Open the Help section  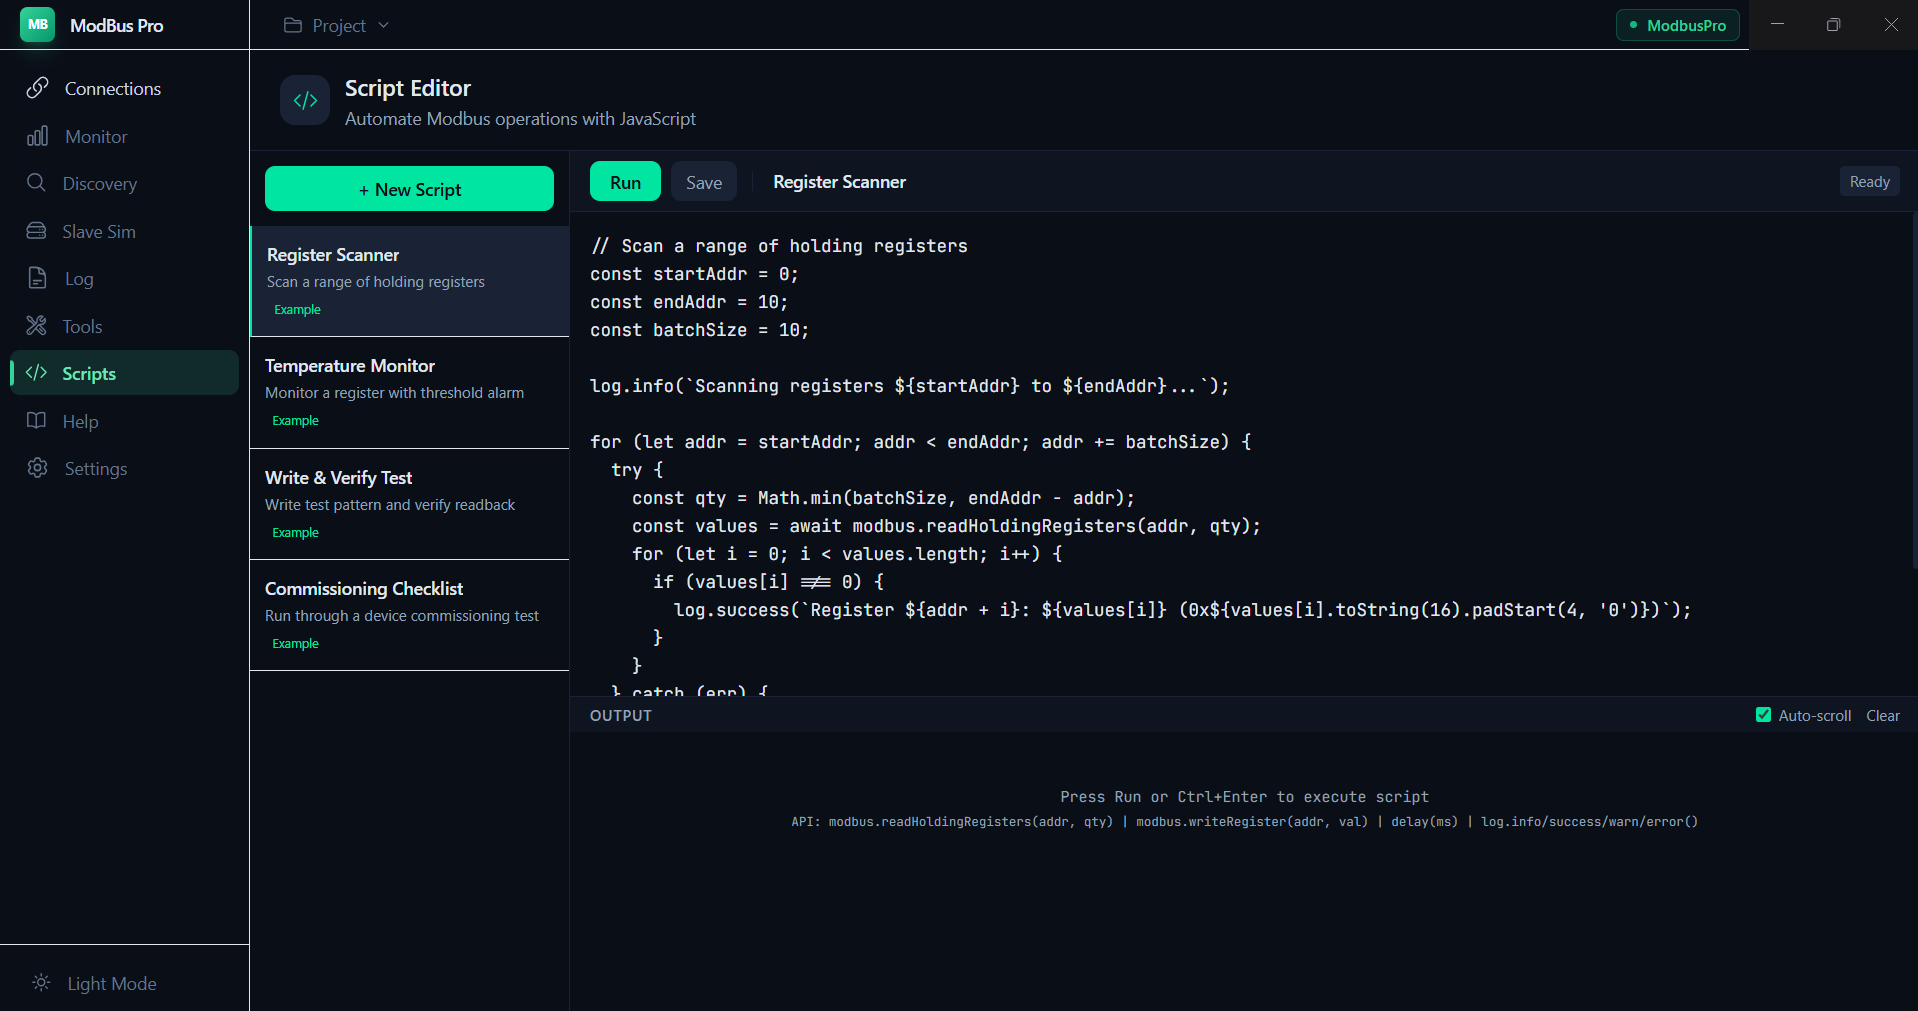[x=82, y=421]
